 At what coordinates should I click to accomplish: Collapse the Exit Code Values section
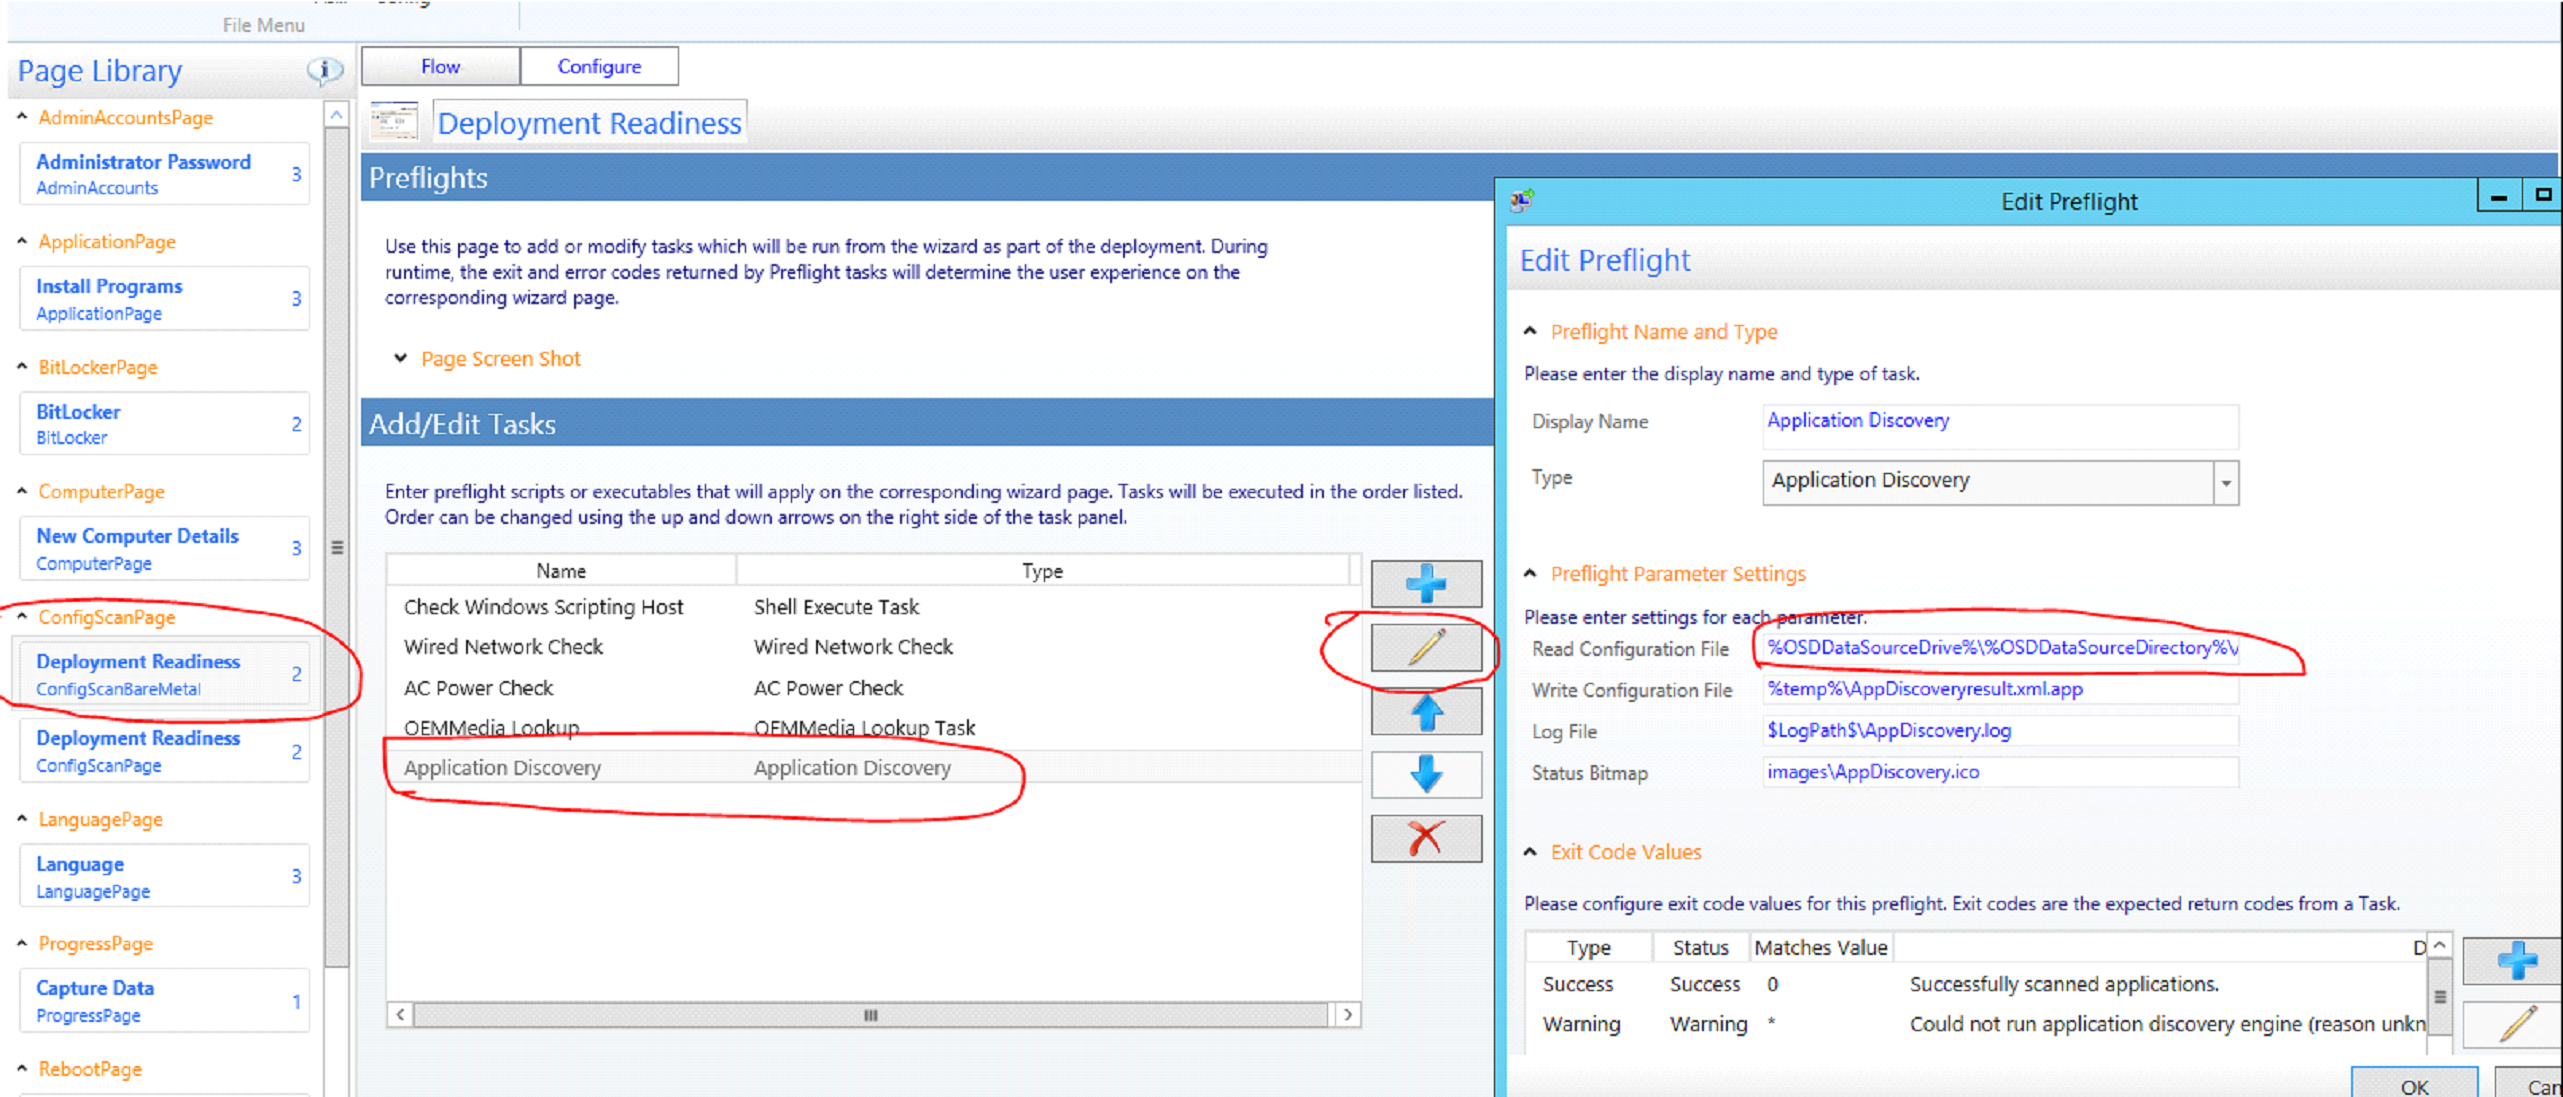click(x=1530, y=852)
